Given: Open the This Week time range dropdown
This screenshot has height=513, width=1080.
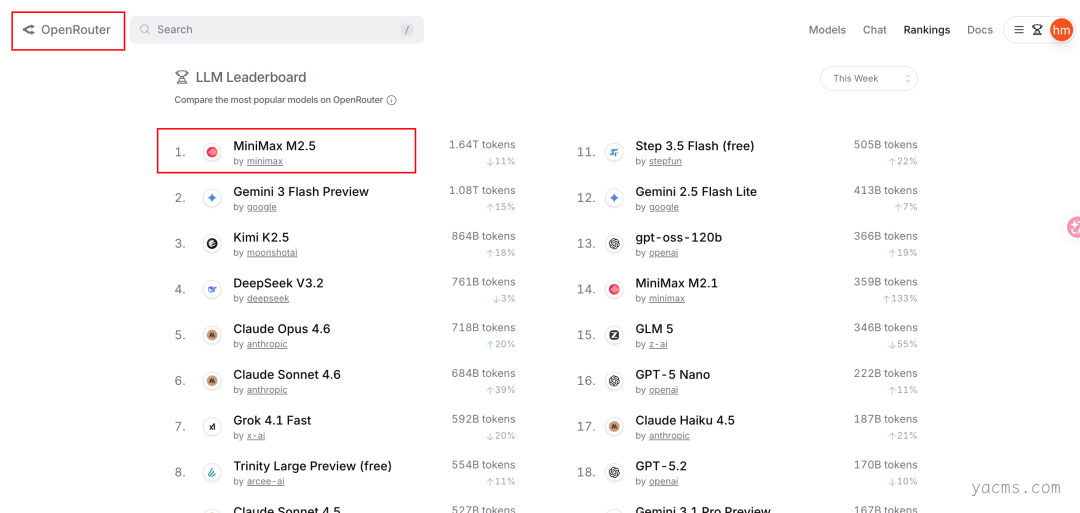Looking at the screenshot, I should pos(868,78).
